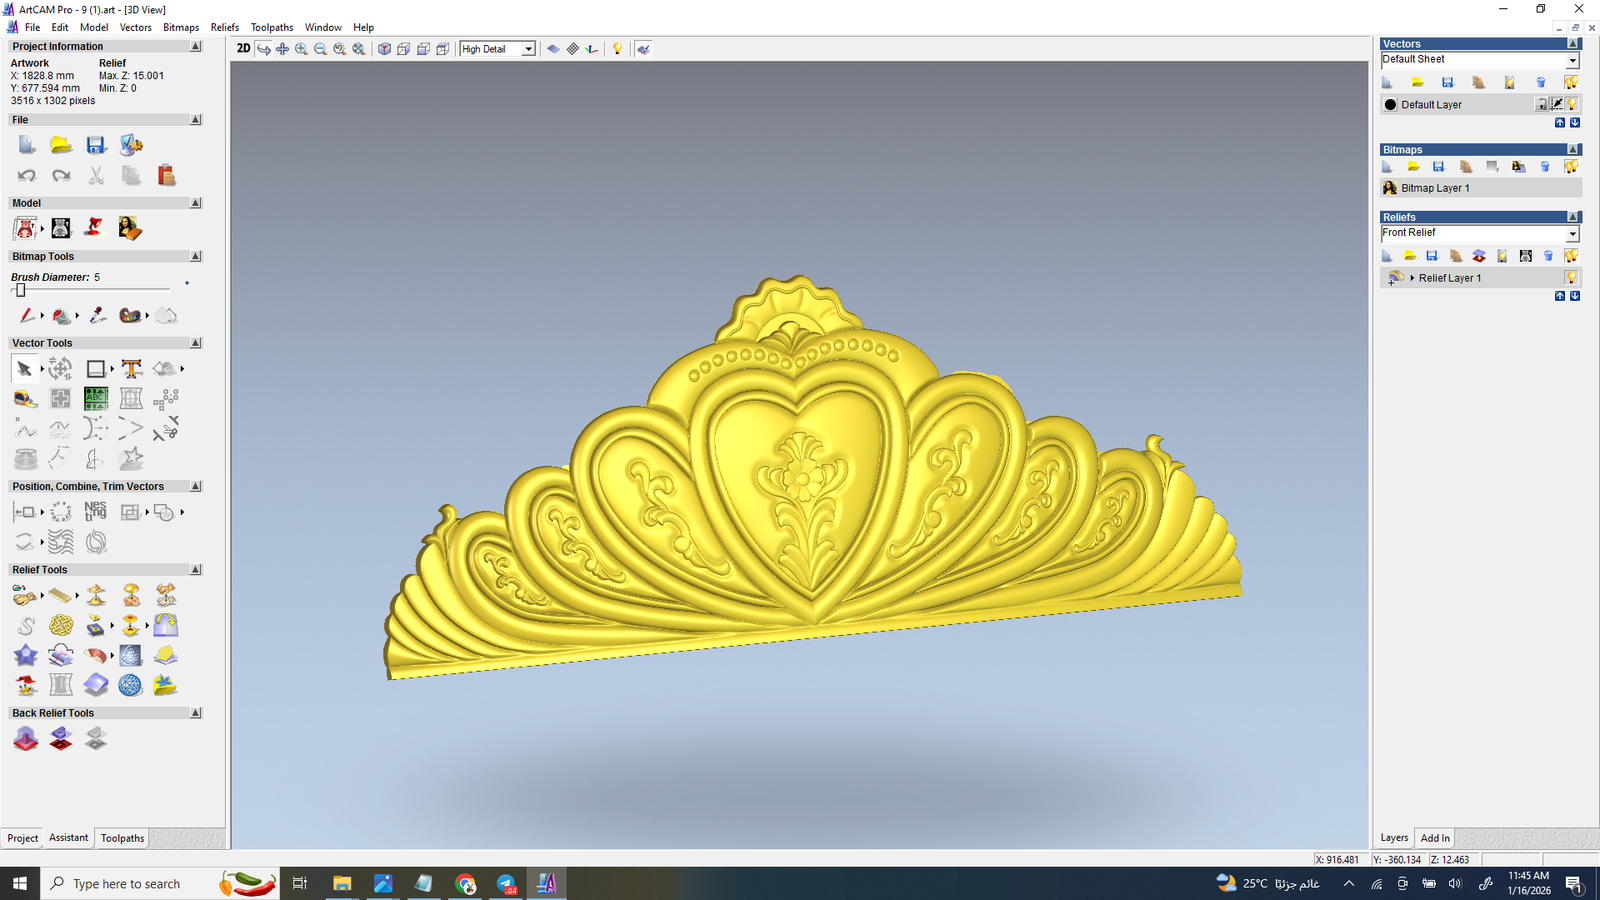Toggle visibility bulb of Default Layer

[x=1572, y=105]
